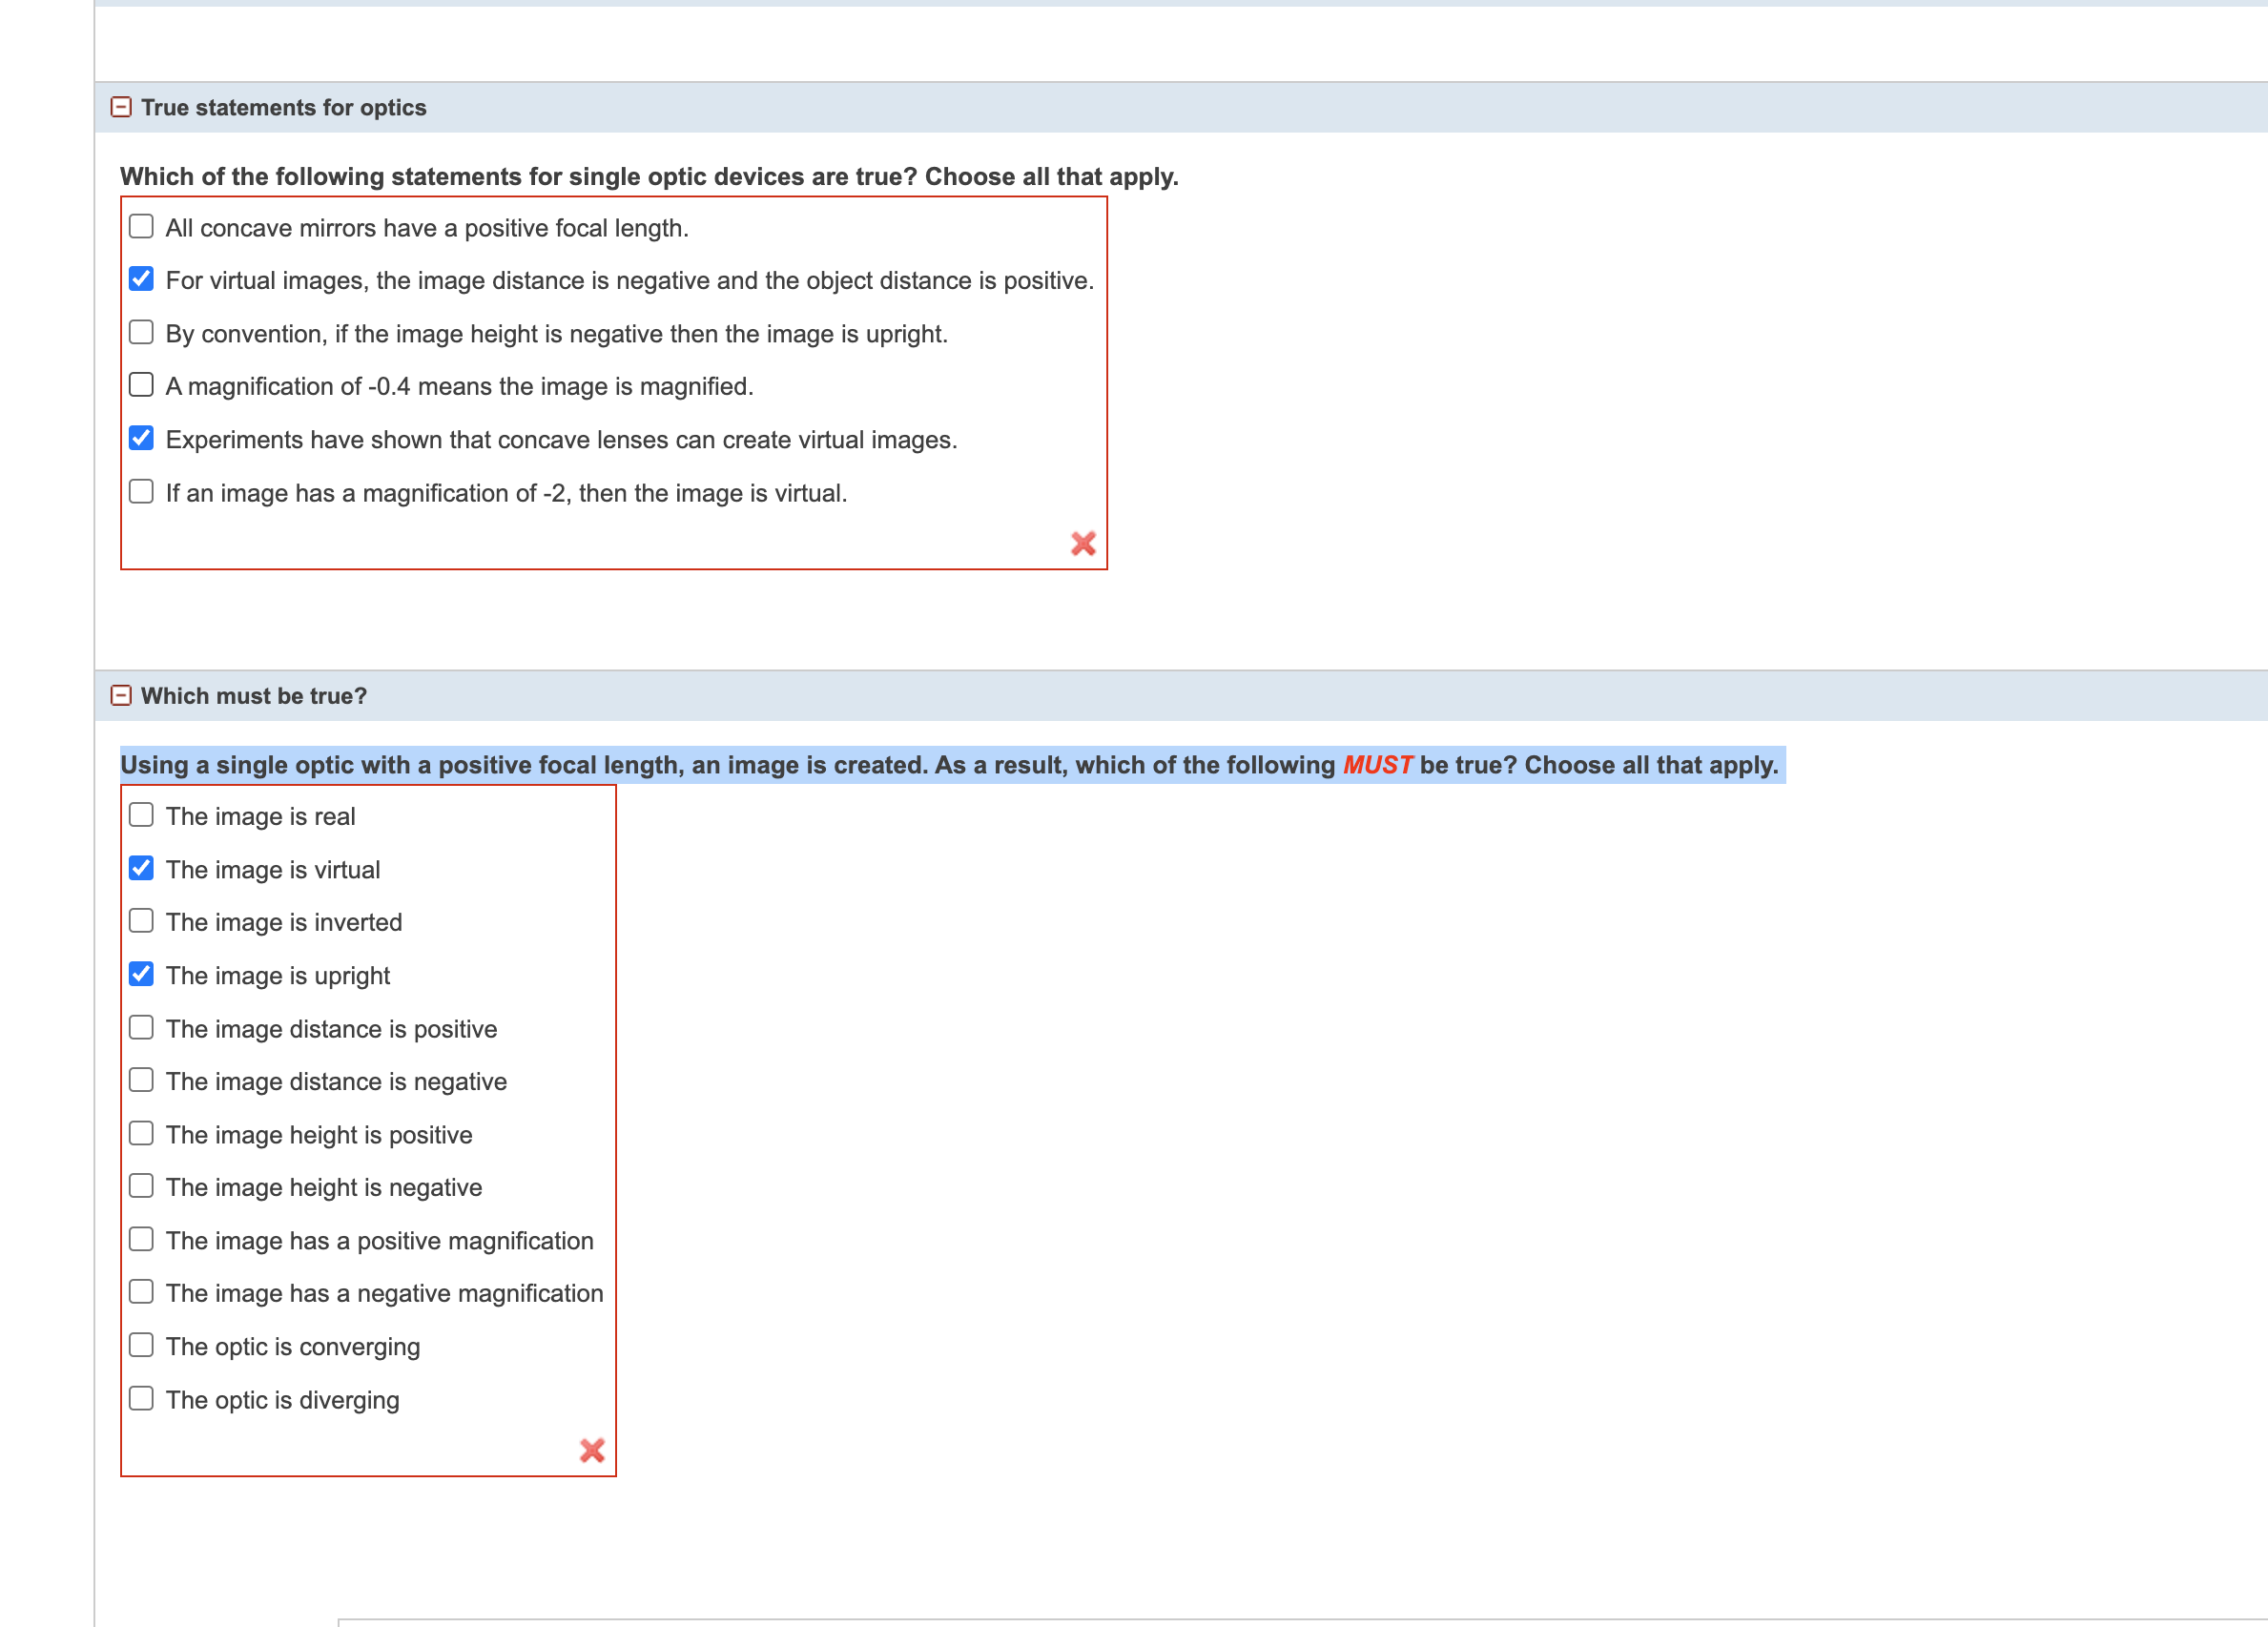Check 'The image has a positive magnification'
Image resolution: width=2268 pixels, height=1627 pixels.
(x=141, y=1239)
